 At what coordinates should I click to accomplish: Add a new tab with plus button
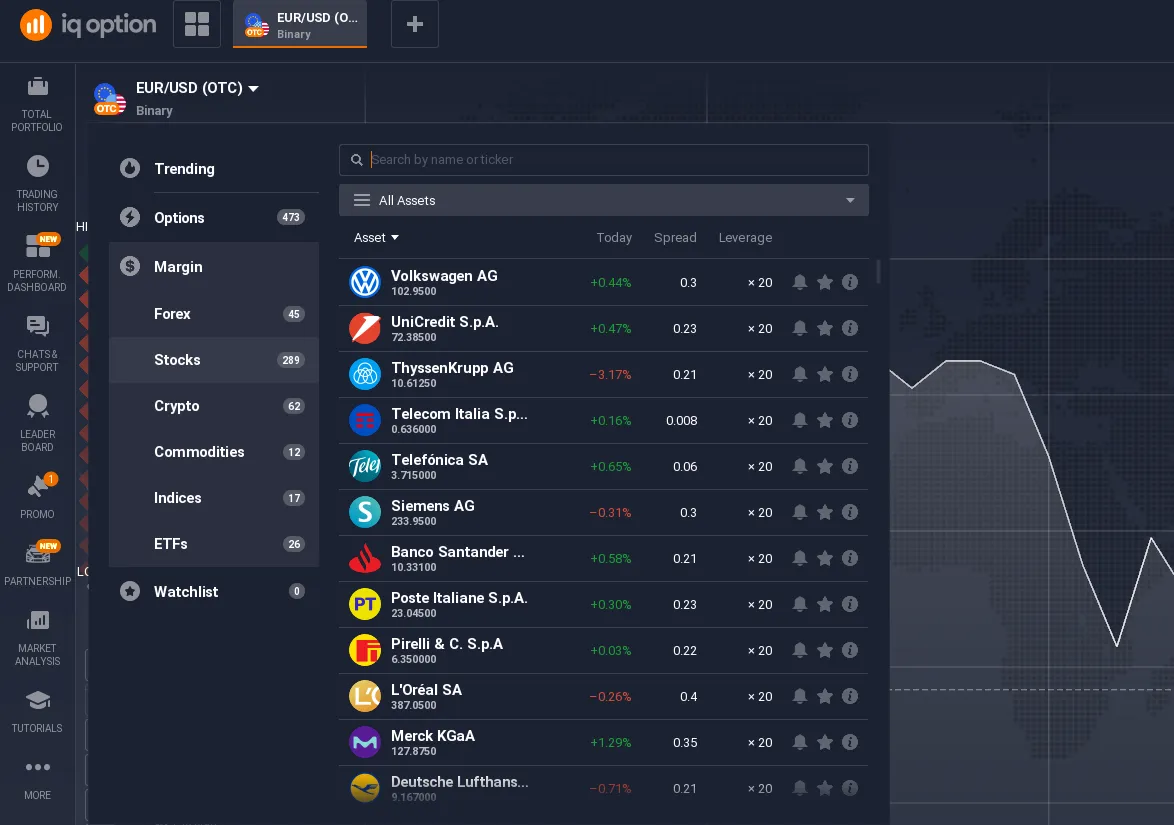coord(415,24)
